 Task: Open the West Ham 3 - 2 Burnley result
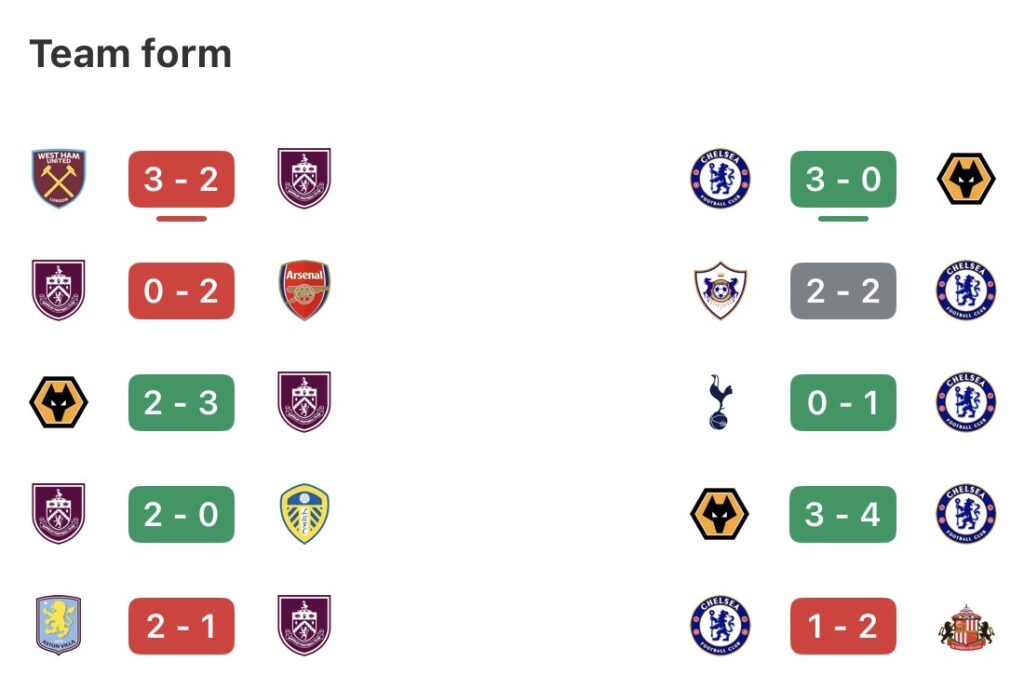pyautogui.click(x=181, y=179)
